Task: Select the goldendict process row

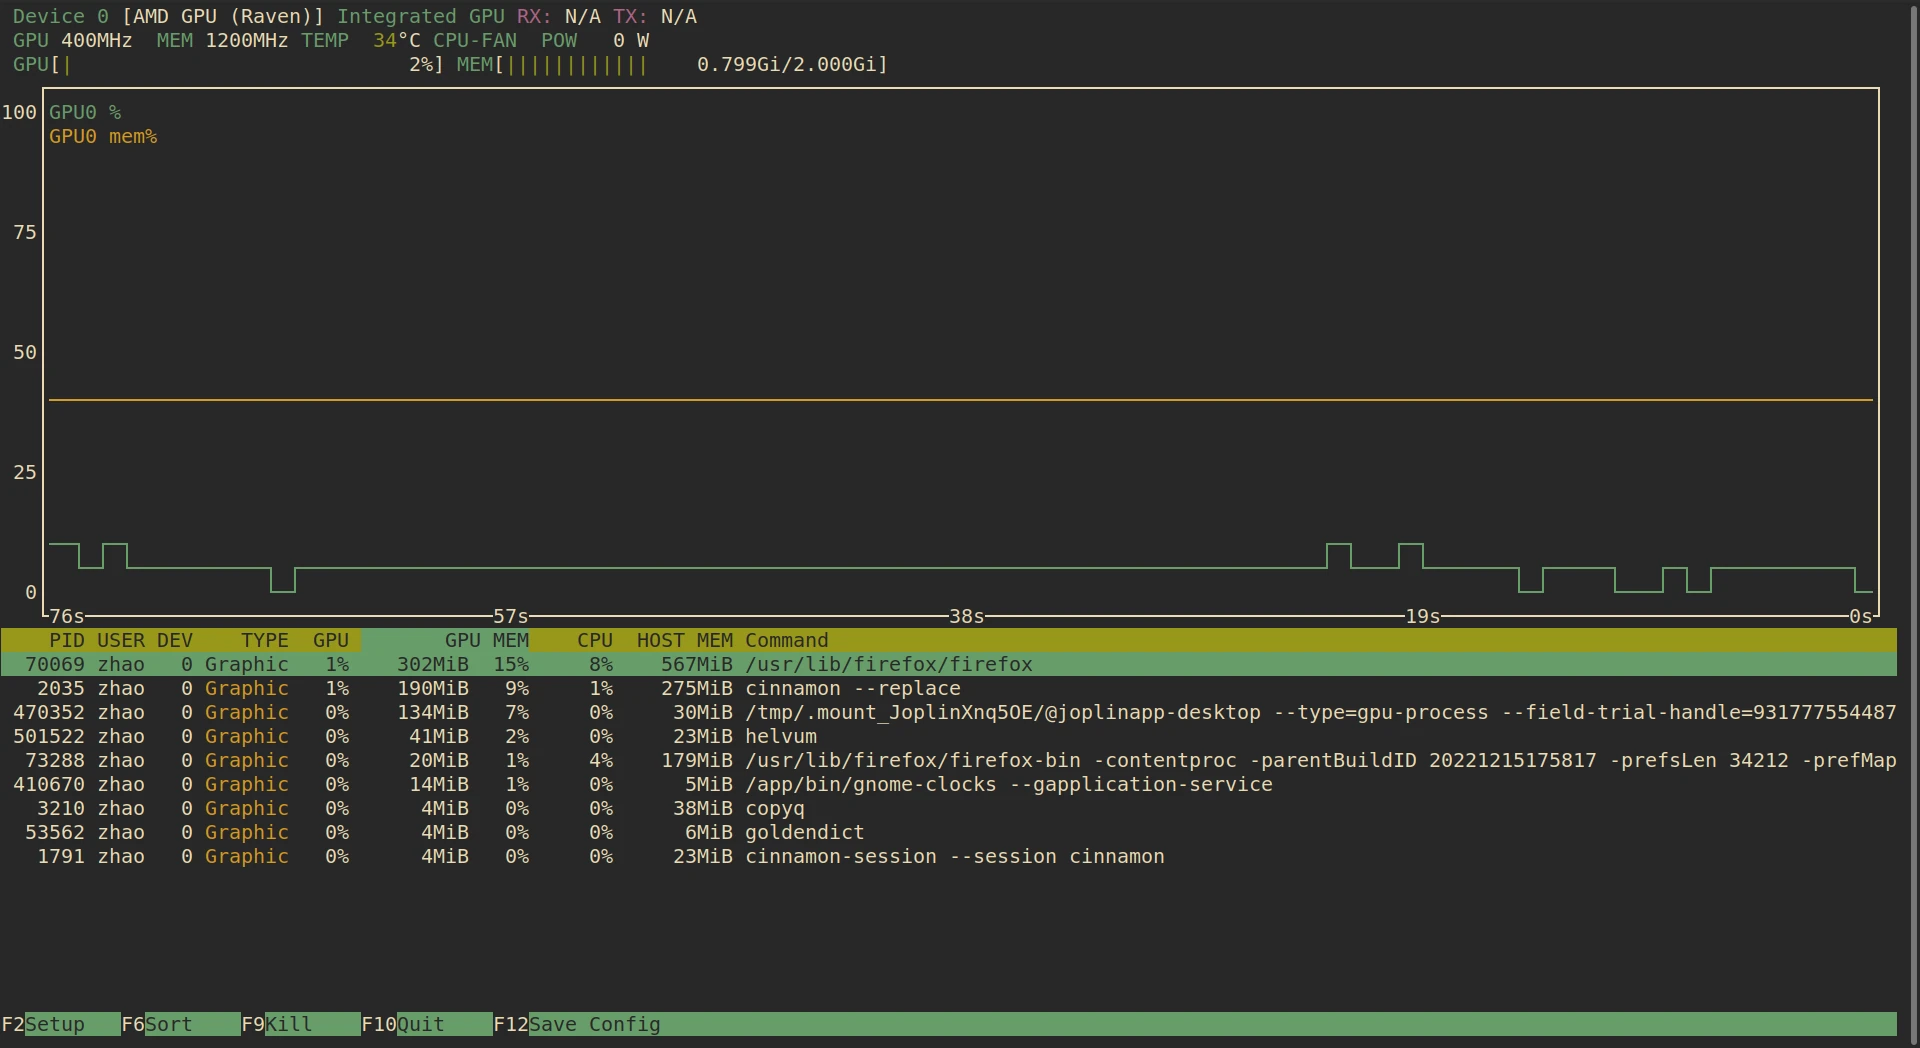Action: [948, 832]
